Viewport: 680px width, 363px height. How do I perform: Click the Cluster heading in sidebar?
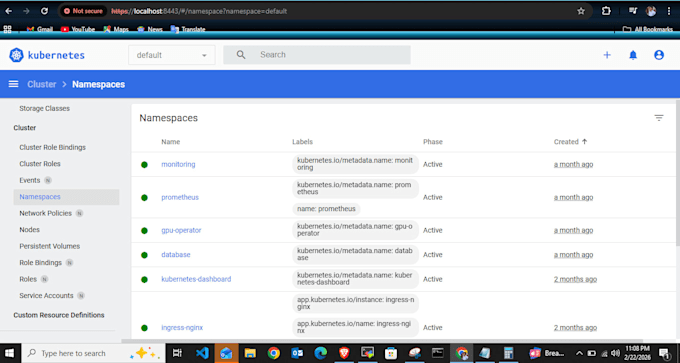(x=25, y=128)
